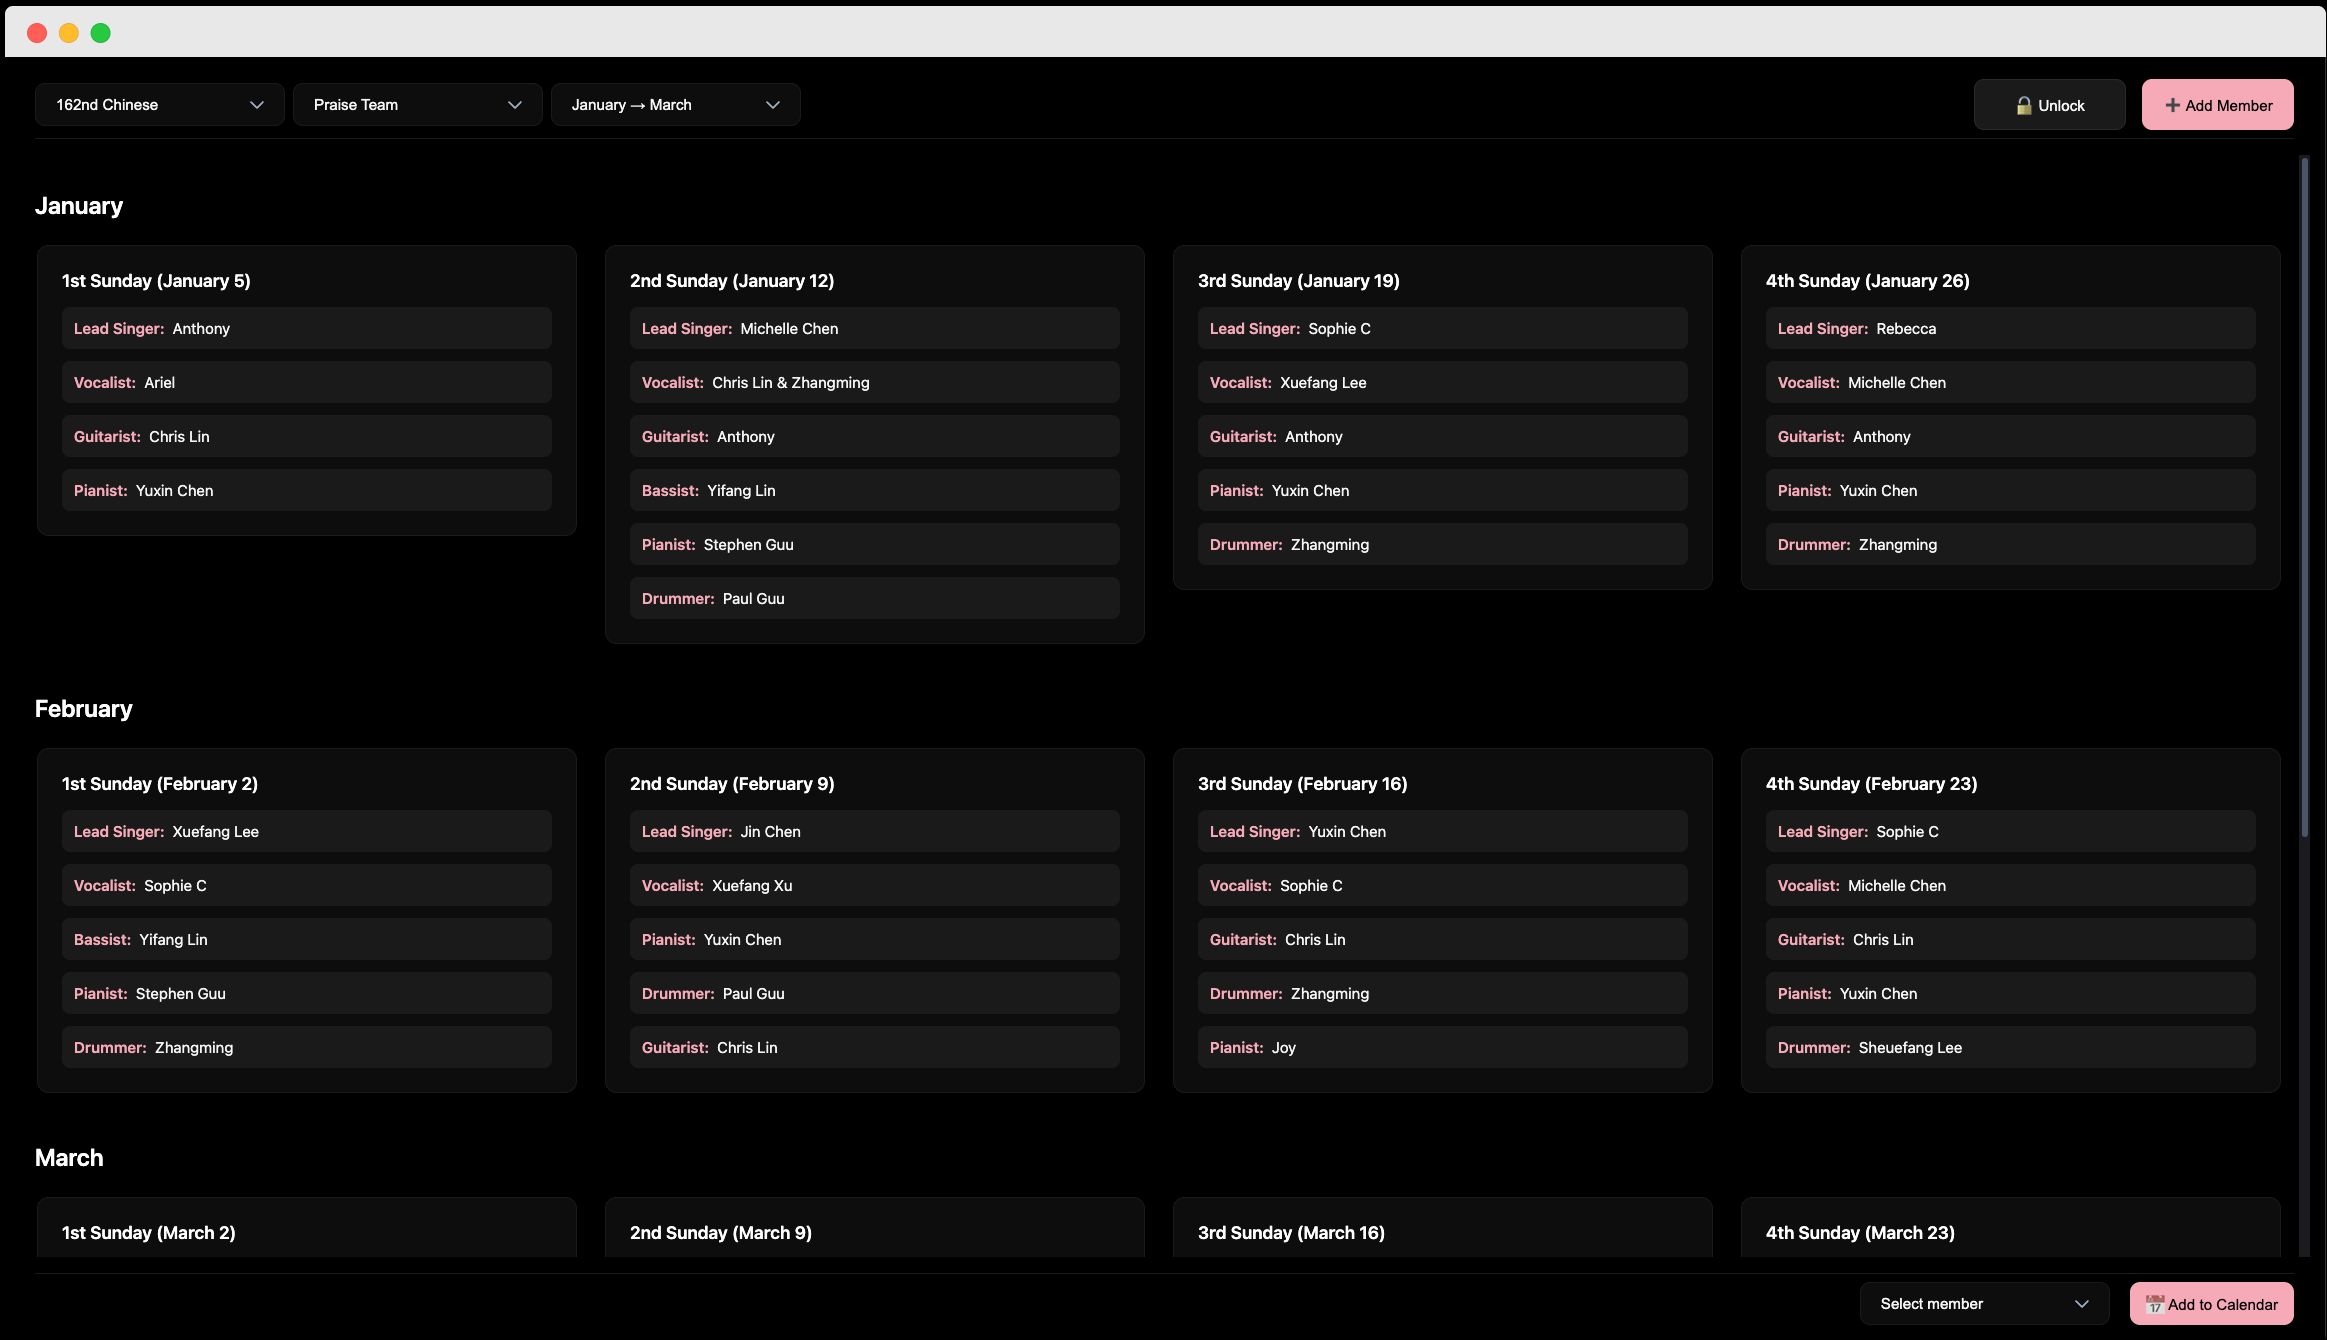Click the February month heading
The image size is (2327, 1340).
(x=84, y=709)
